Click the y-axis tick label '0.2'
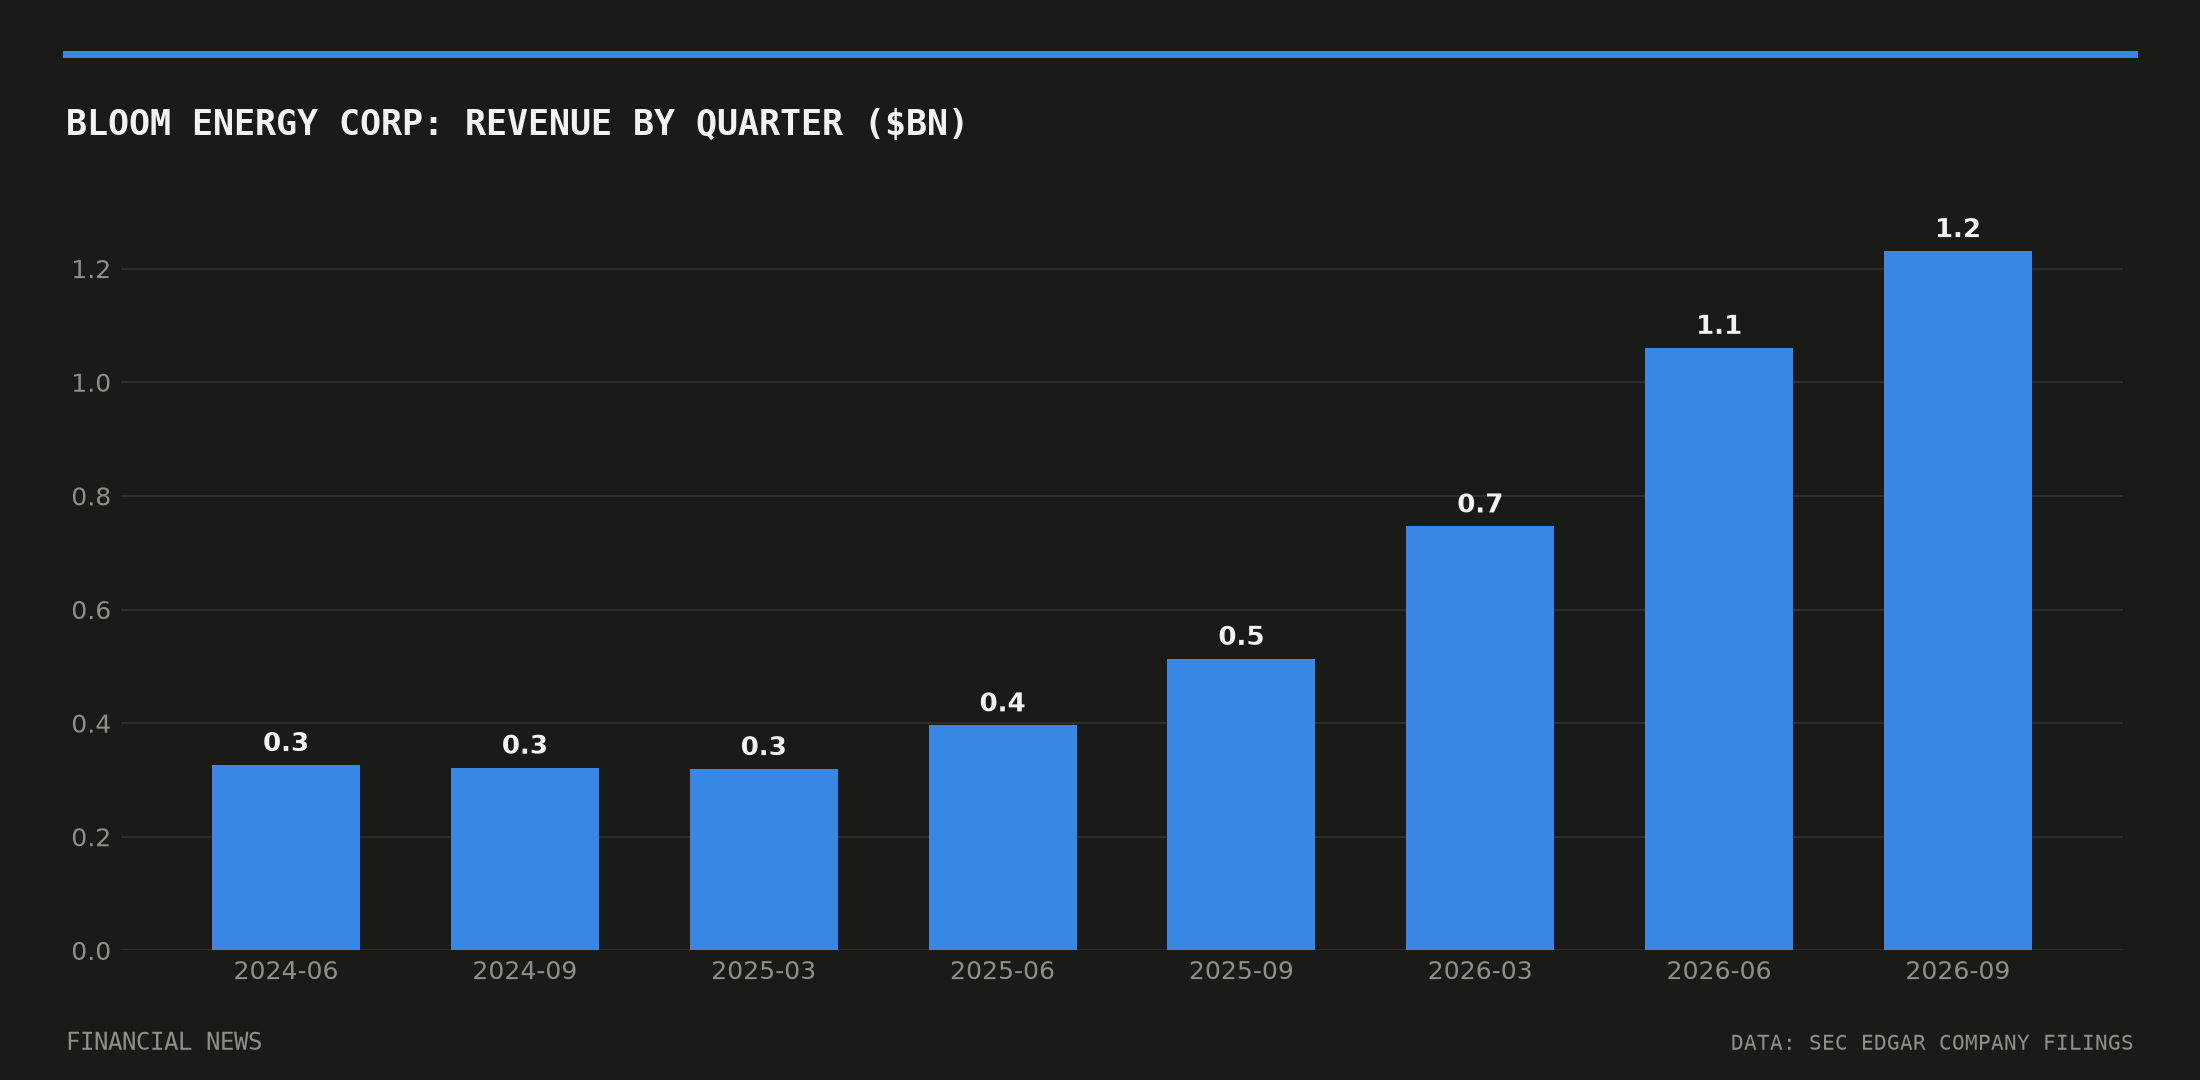The height and width of the screenshot is (1080, 2200). [x=91, y=837]
